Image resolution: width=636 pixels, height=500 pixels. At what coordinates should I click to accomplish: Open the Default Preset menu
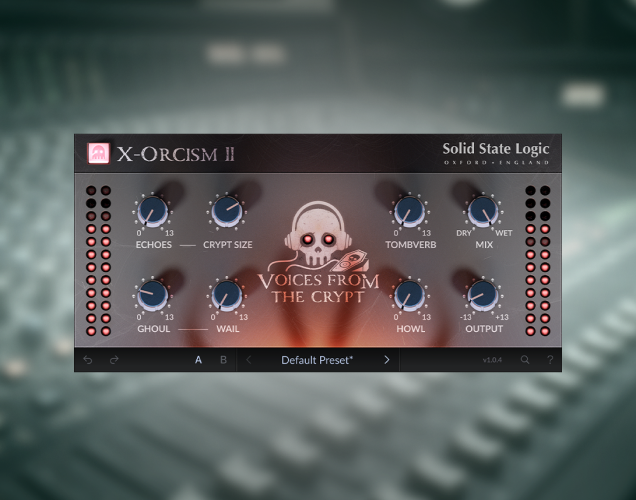coord(317,360)
